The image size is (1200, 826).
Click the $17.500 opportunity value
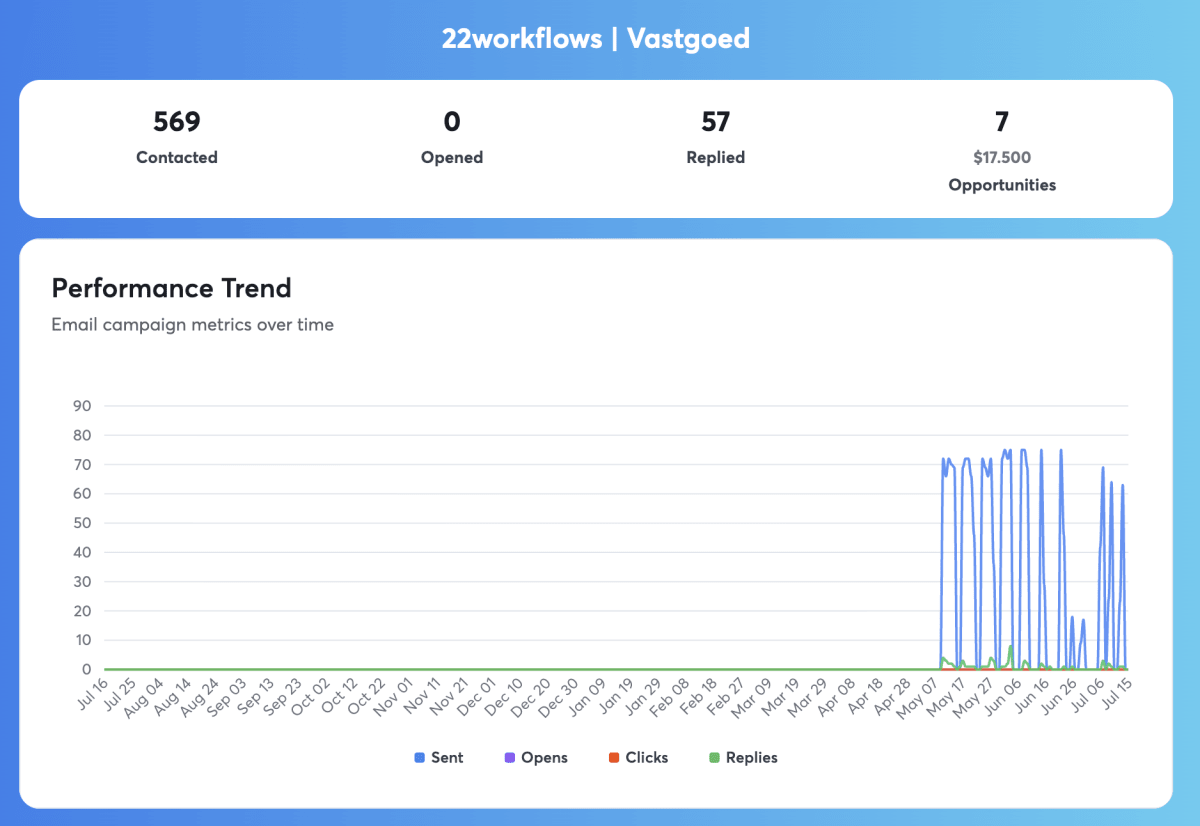pos(1002,157)
